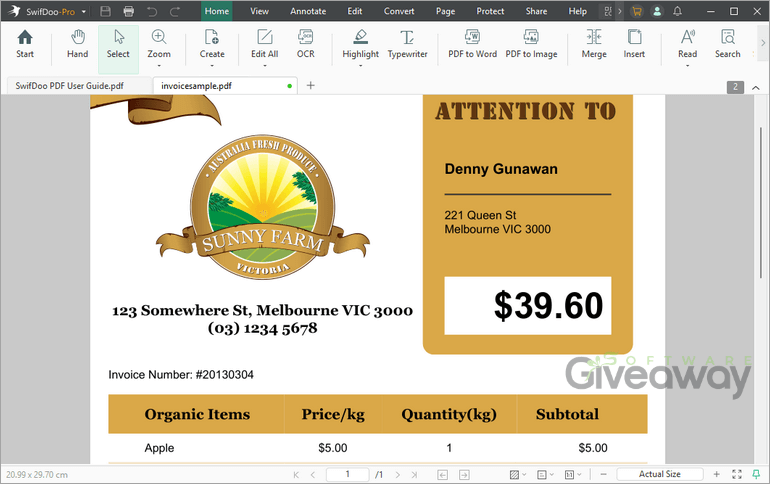Switch to SwifDoo PDF User Guide.pdf tab
Image resolution: width=770 pixels, height=484 pixels.
[79, 86]
